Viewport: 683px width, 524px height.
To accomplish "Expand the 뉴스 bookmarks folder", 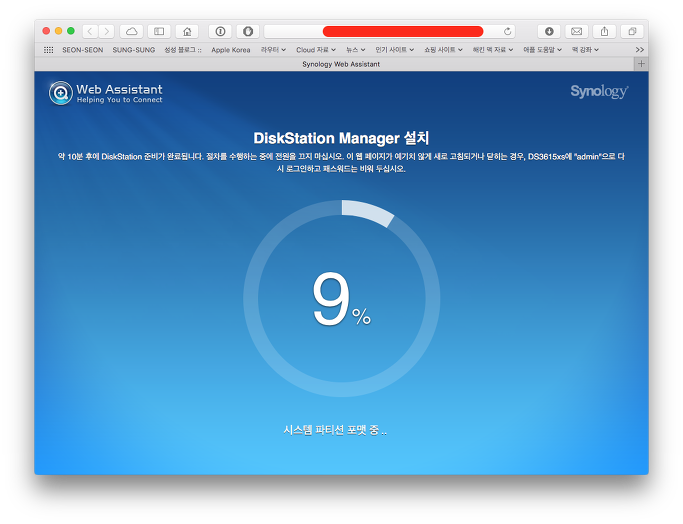I will 355,50.
